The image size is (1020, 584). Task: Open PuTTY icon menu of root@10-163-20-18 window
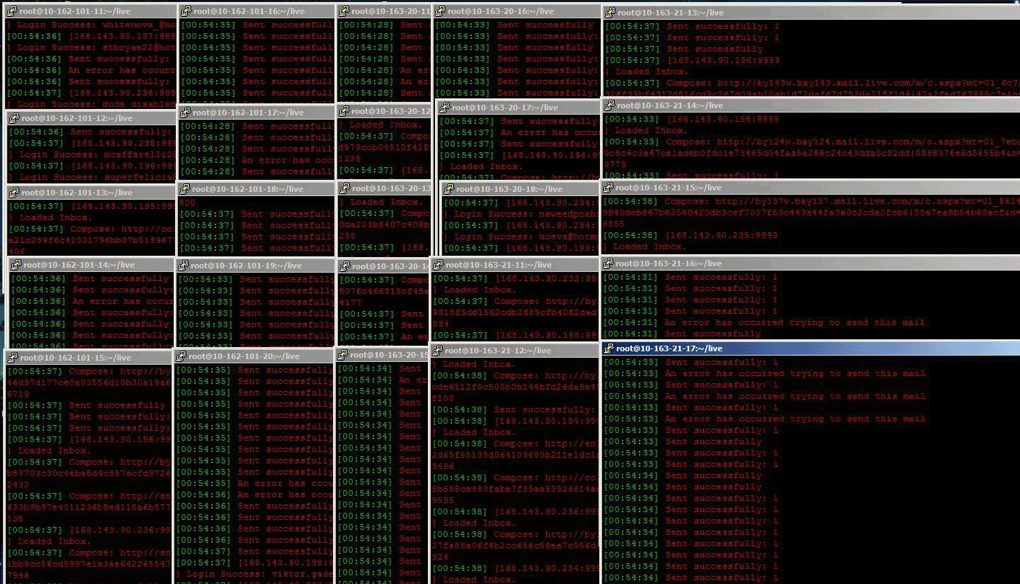point(448,189)
